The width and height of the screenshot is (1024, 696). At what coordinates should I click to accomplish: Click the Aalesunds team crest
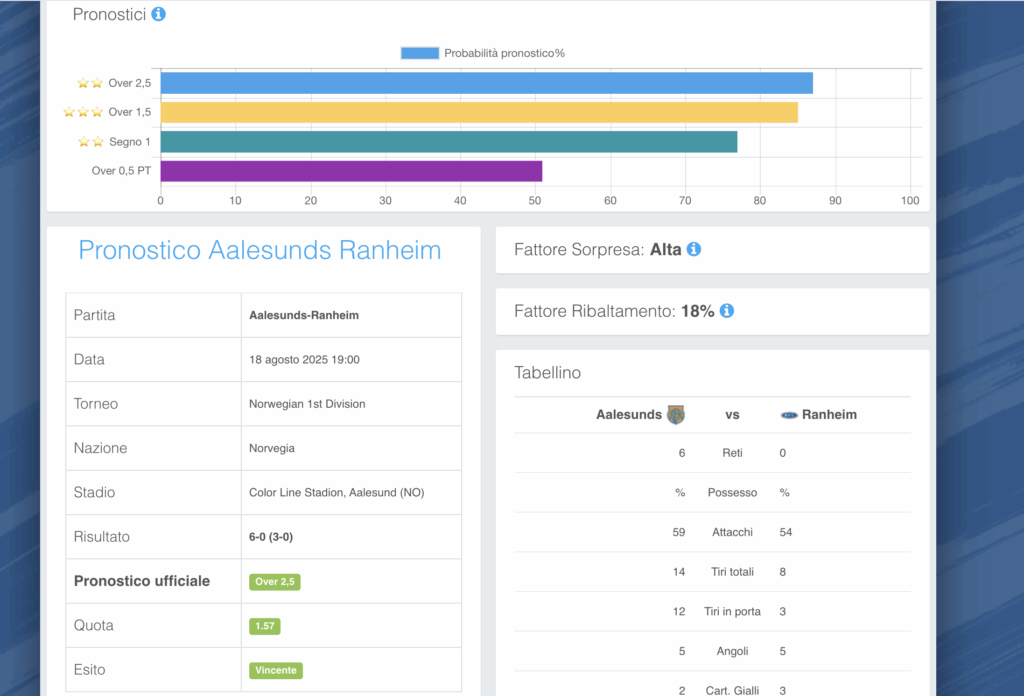coord(676,415)
